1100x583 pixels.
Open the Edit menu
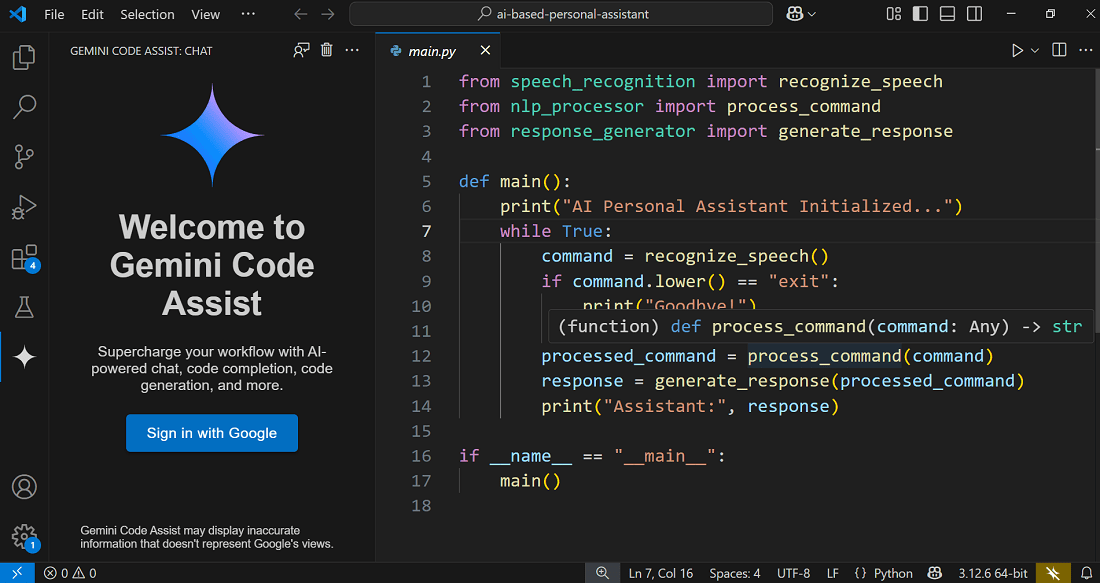92,14
